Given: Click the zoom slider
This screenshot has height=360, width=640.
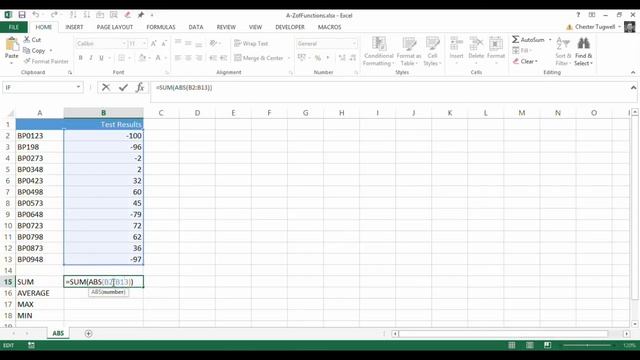Looking at the screenshot, I should coord(587,345).
